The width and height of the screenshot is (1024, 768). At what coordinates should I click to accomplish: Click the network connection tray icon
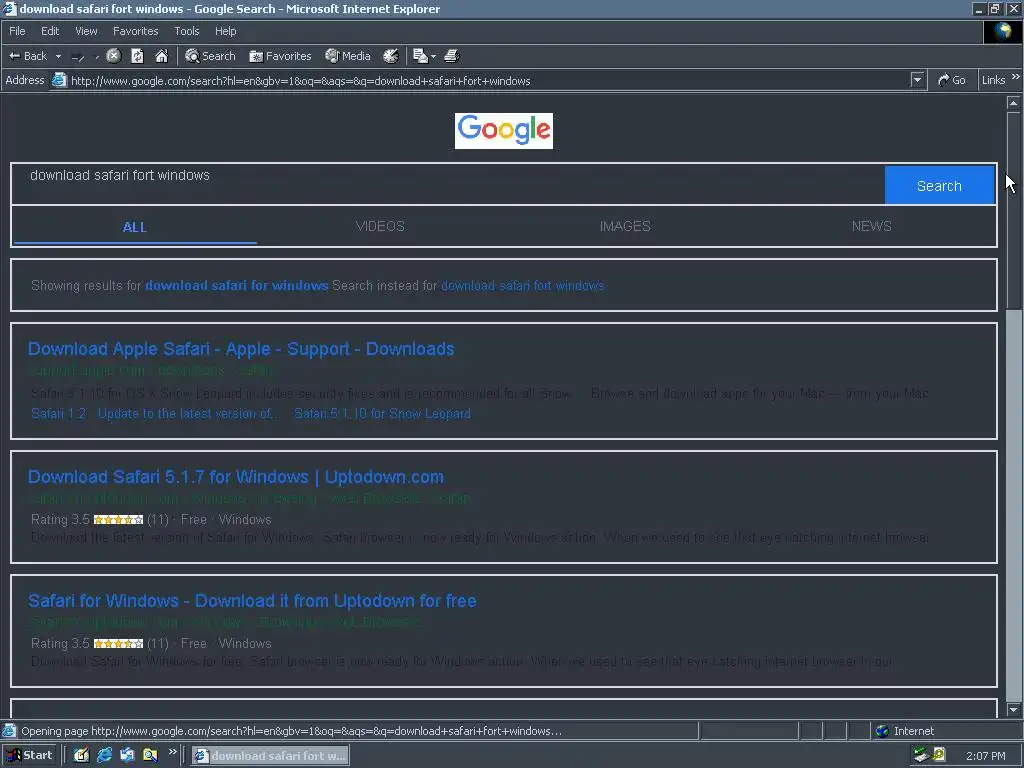point(921,756)
